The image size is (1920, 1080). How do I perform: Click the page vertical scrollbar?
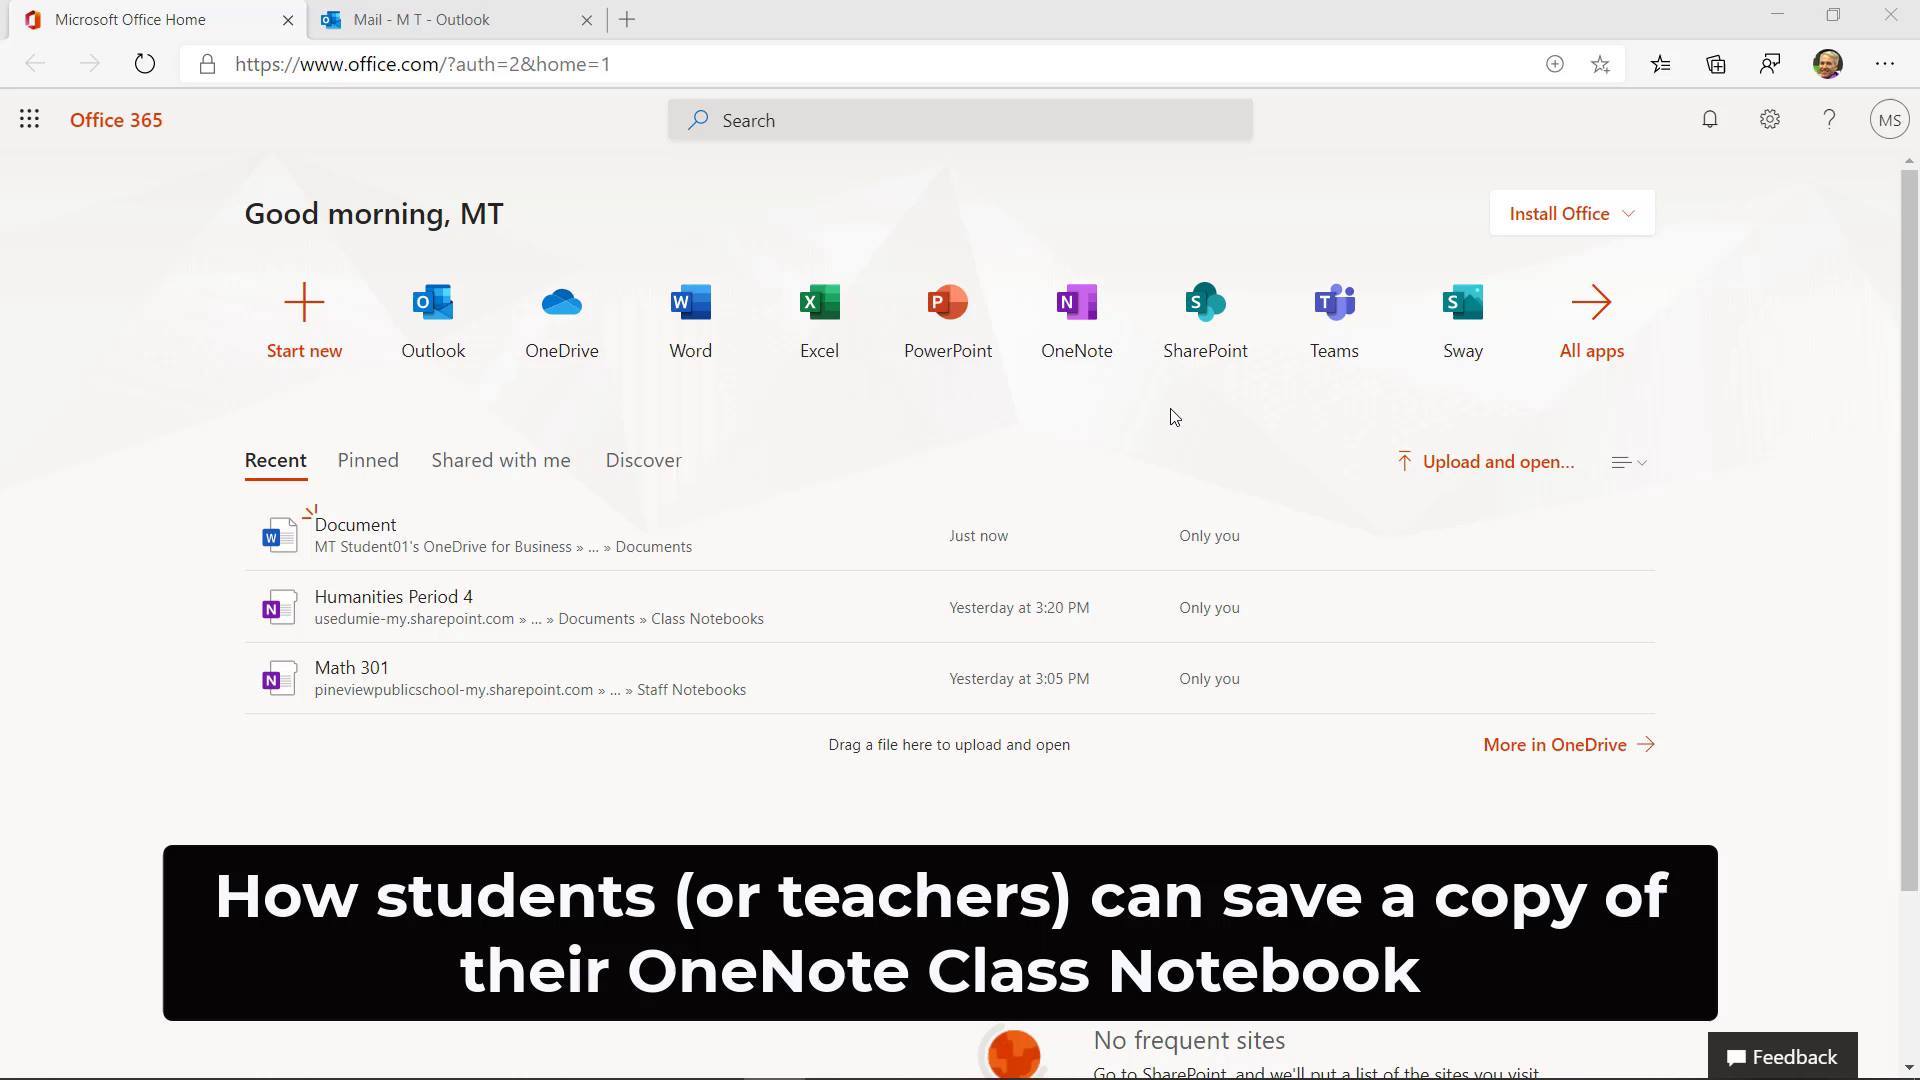pyautogui.click(x=1909, y=530)
